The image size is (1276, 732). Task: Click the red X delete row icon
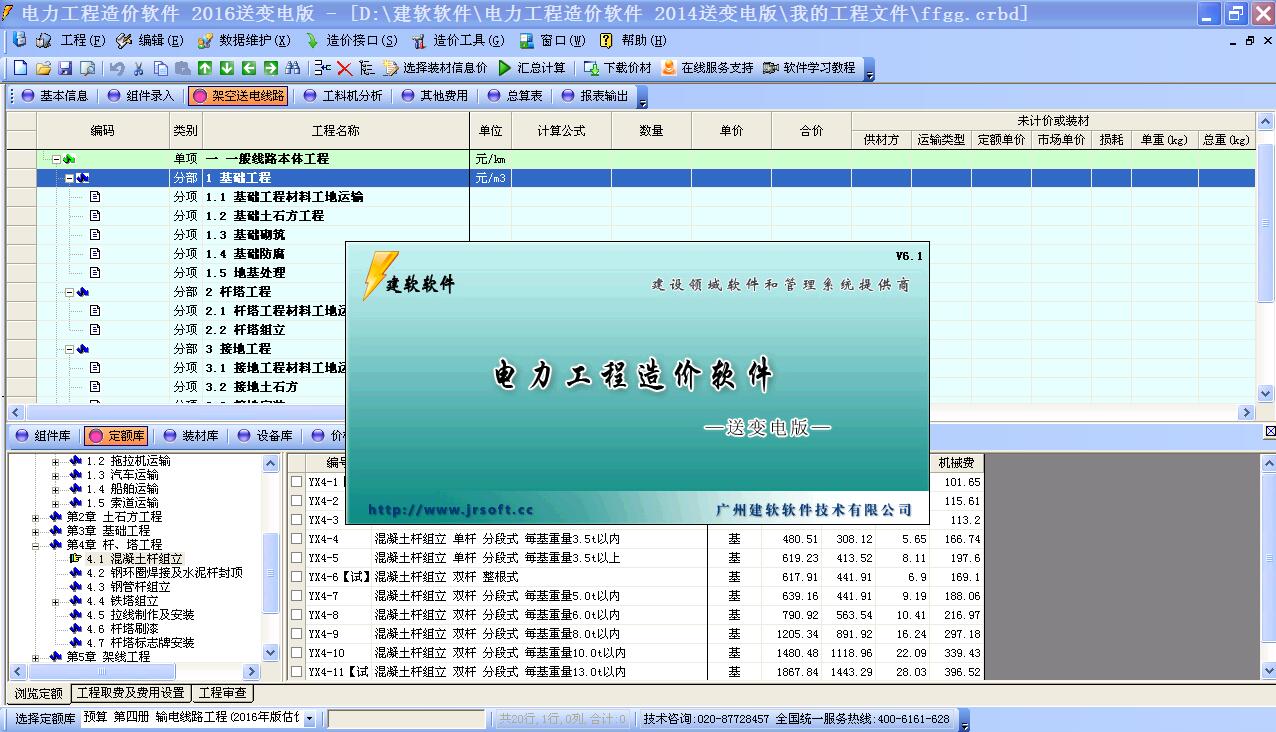point(343,67)
